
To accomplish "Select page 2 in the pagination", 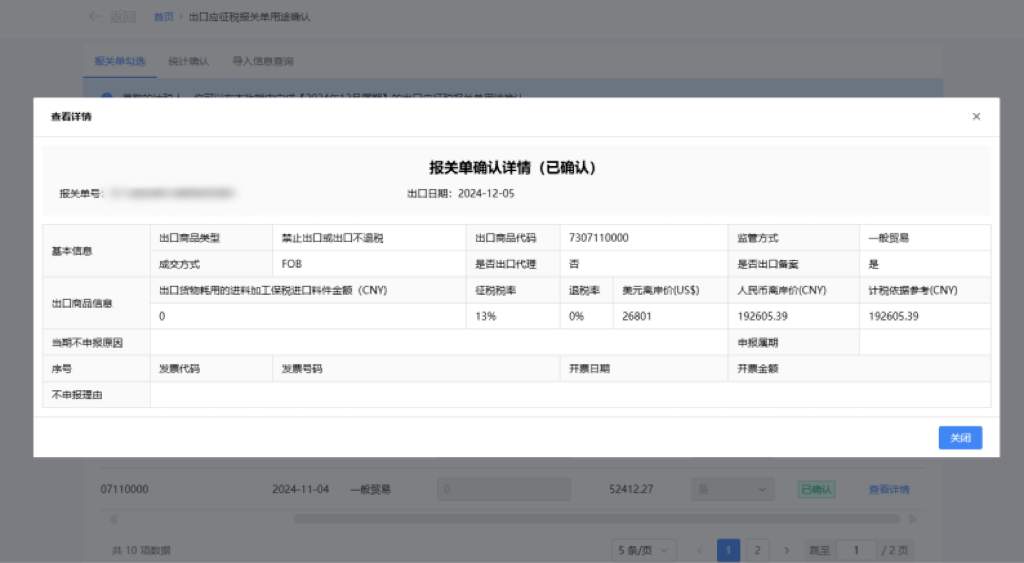I will pos(757,550).
